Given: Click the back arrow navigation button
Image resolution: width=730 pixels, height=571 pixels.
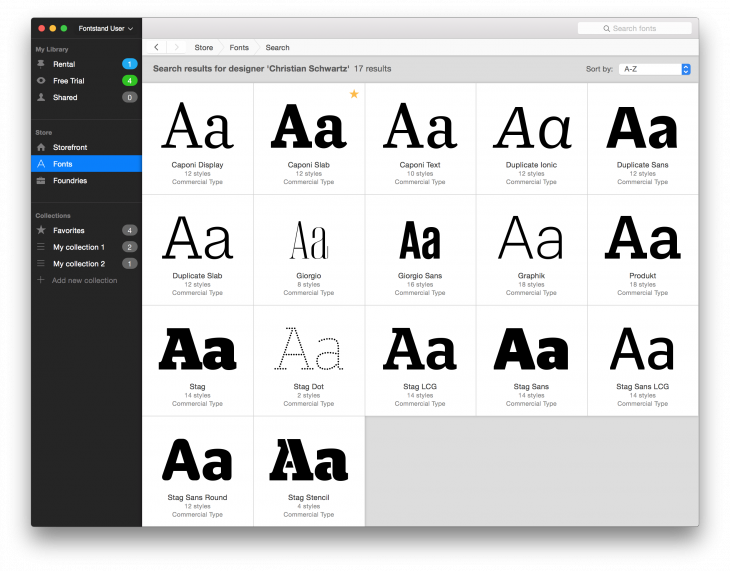Looking at the screenshot, I should pyautogui.click(x=157, y=47).
